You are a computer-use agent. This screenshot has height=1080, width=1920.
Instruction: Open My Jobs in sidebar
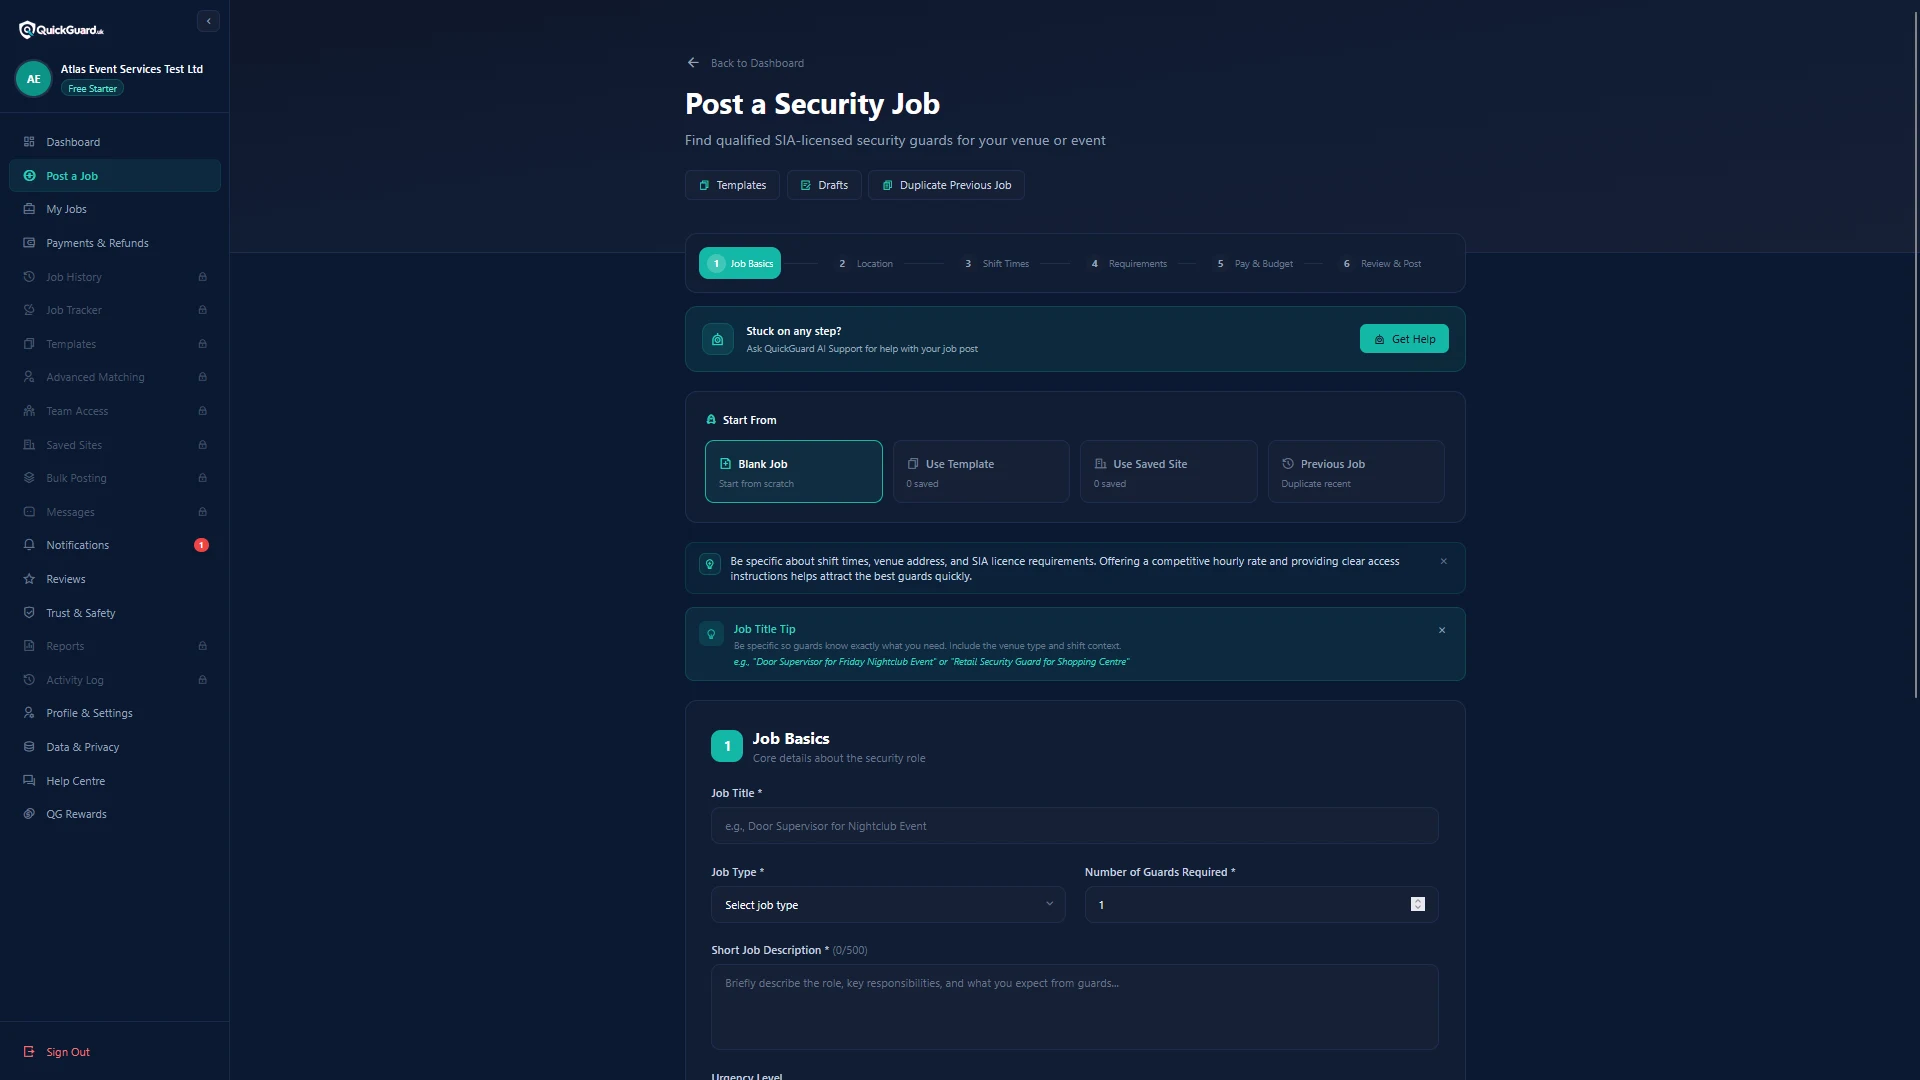tap(115, 209)
